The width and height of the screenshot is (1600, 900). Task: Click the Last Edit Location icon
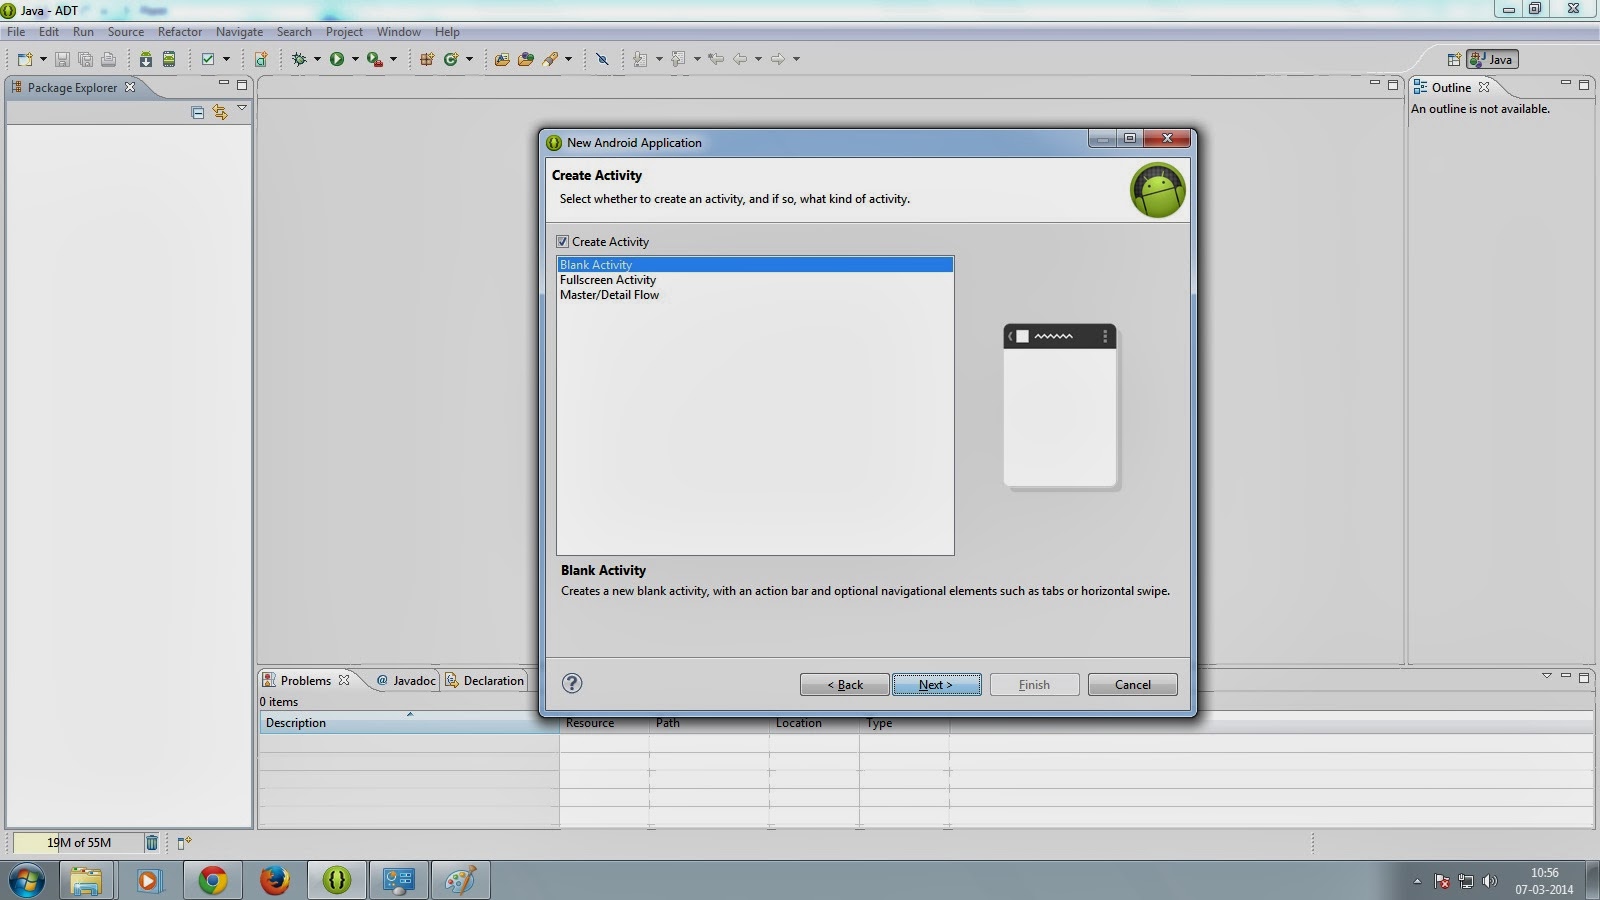(x=716, y=59)
